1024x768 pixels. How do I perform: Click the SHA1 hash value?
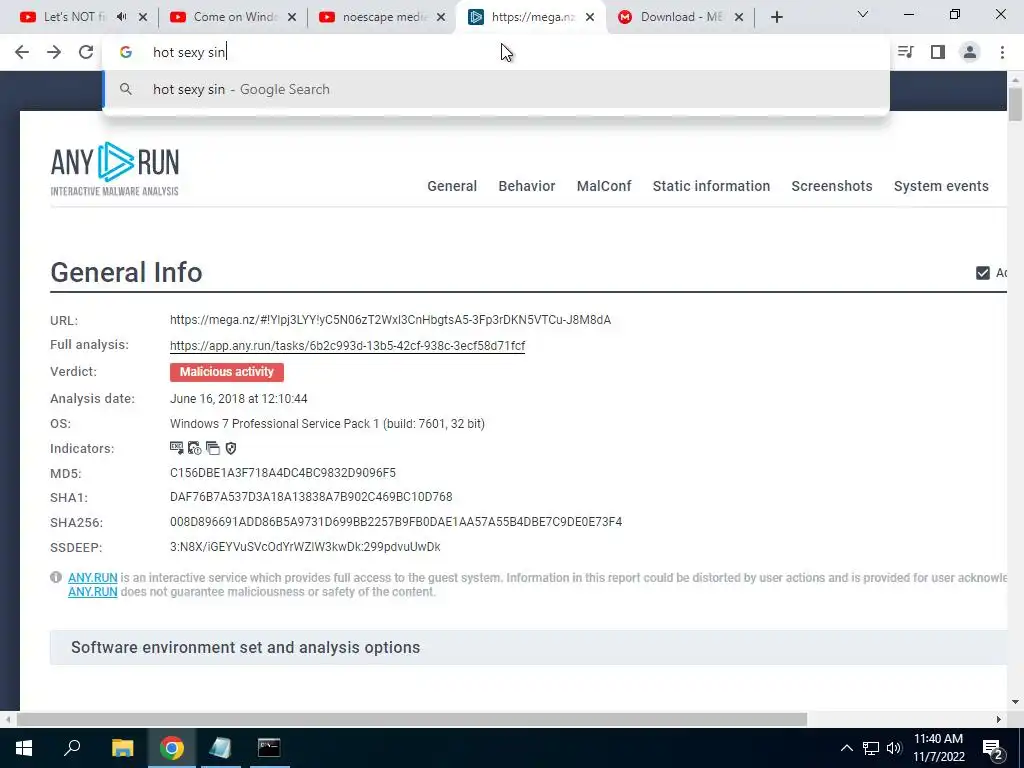point(311,497)
